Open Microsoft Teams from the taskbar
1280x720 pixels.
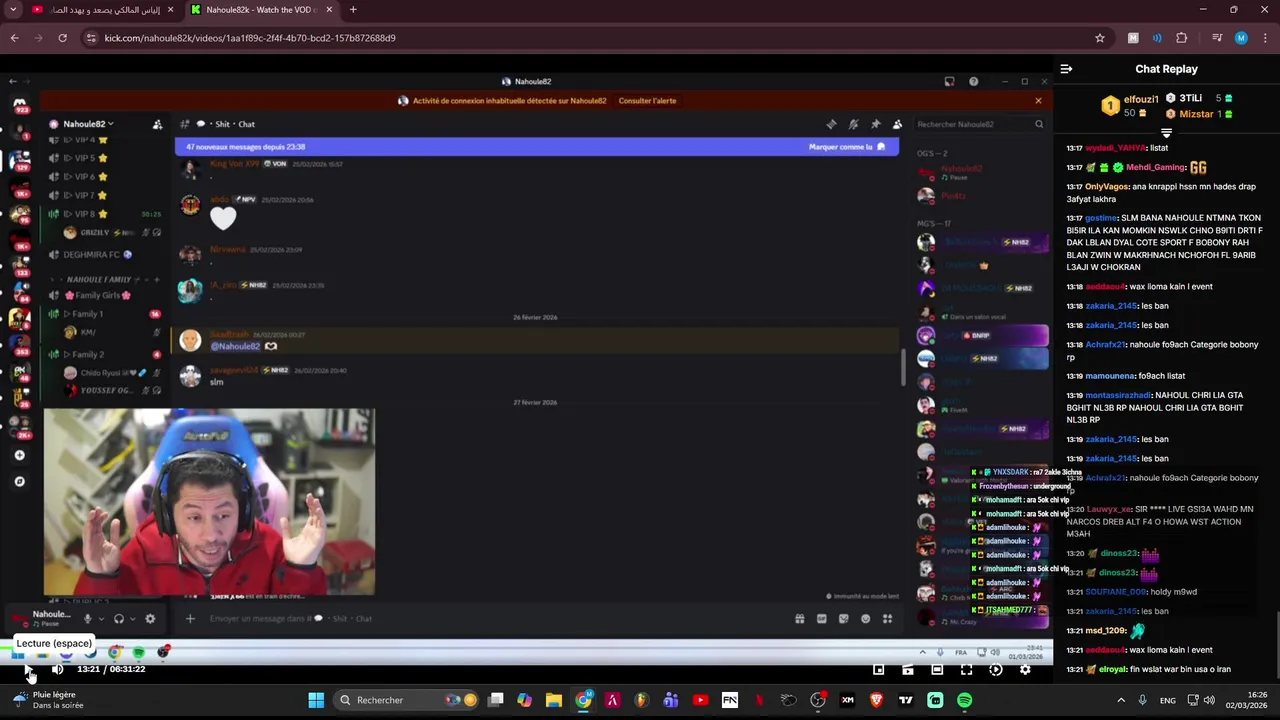tap(671, 700)
